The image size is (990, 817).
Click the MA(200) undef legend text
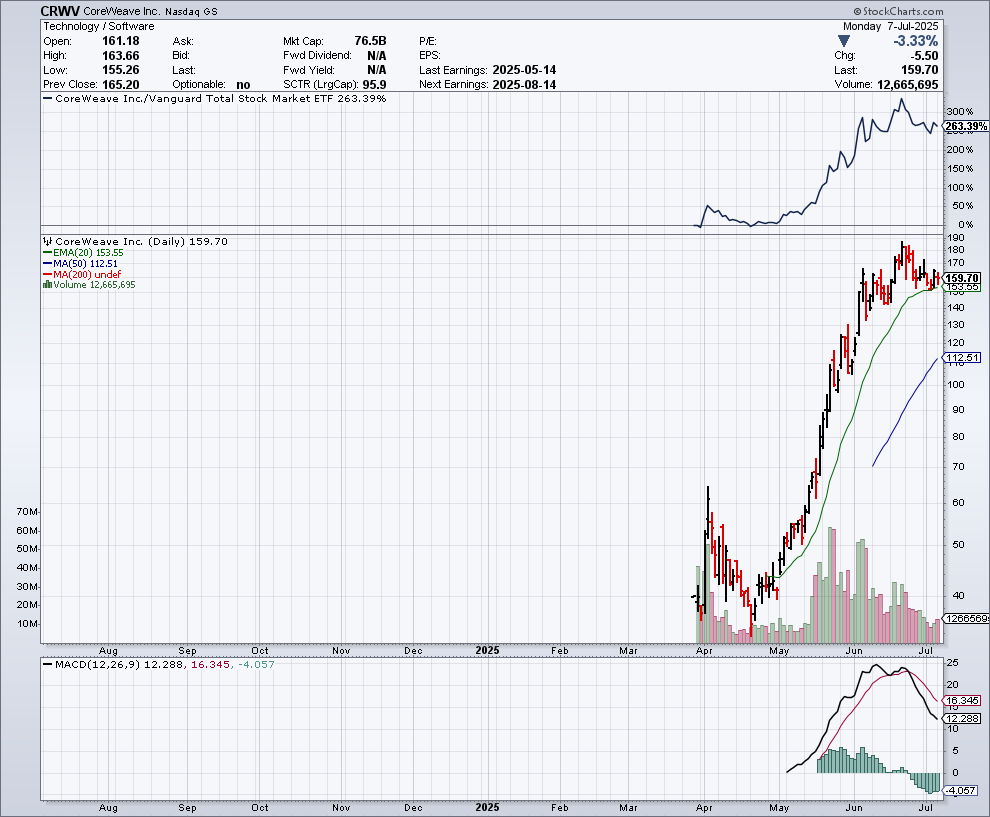click(87, 274)
